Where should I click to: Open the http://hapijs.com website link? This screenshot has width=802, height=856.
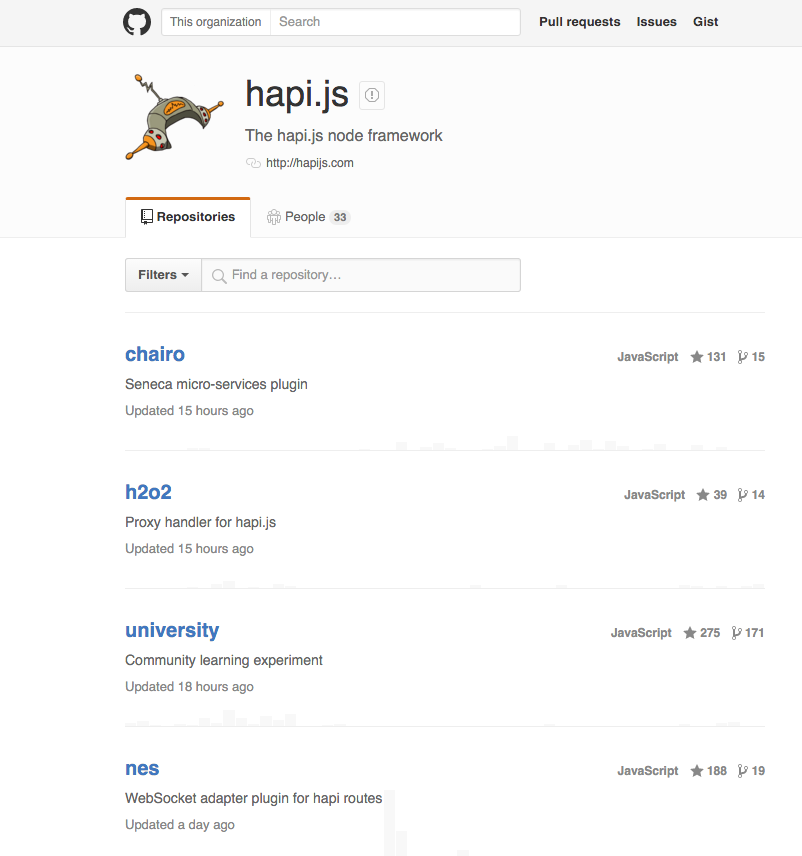tap(309, 163)
